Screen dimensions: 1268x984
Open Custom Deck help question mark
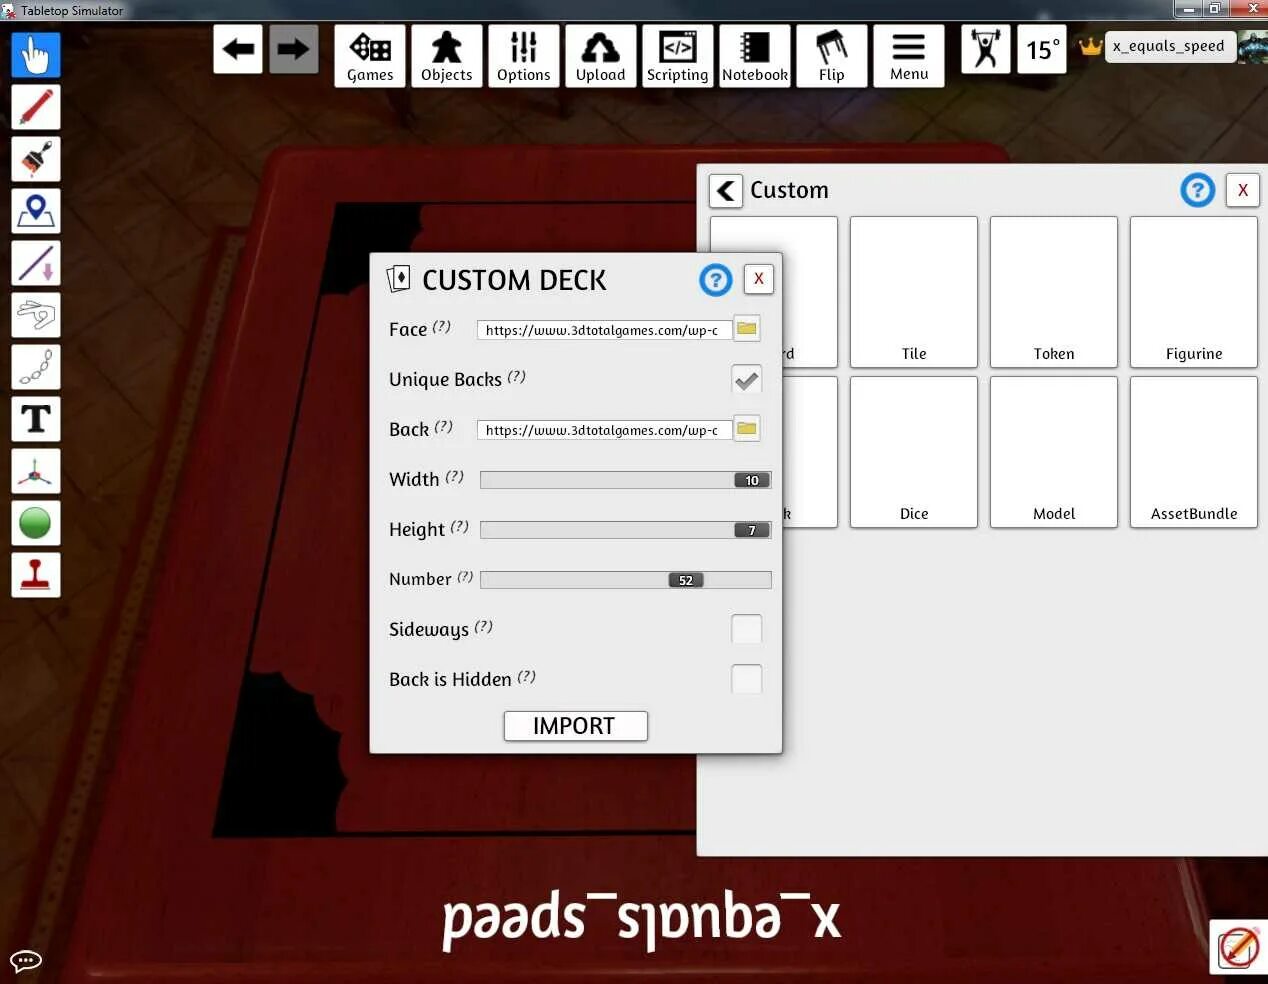click(716, 280)
